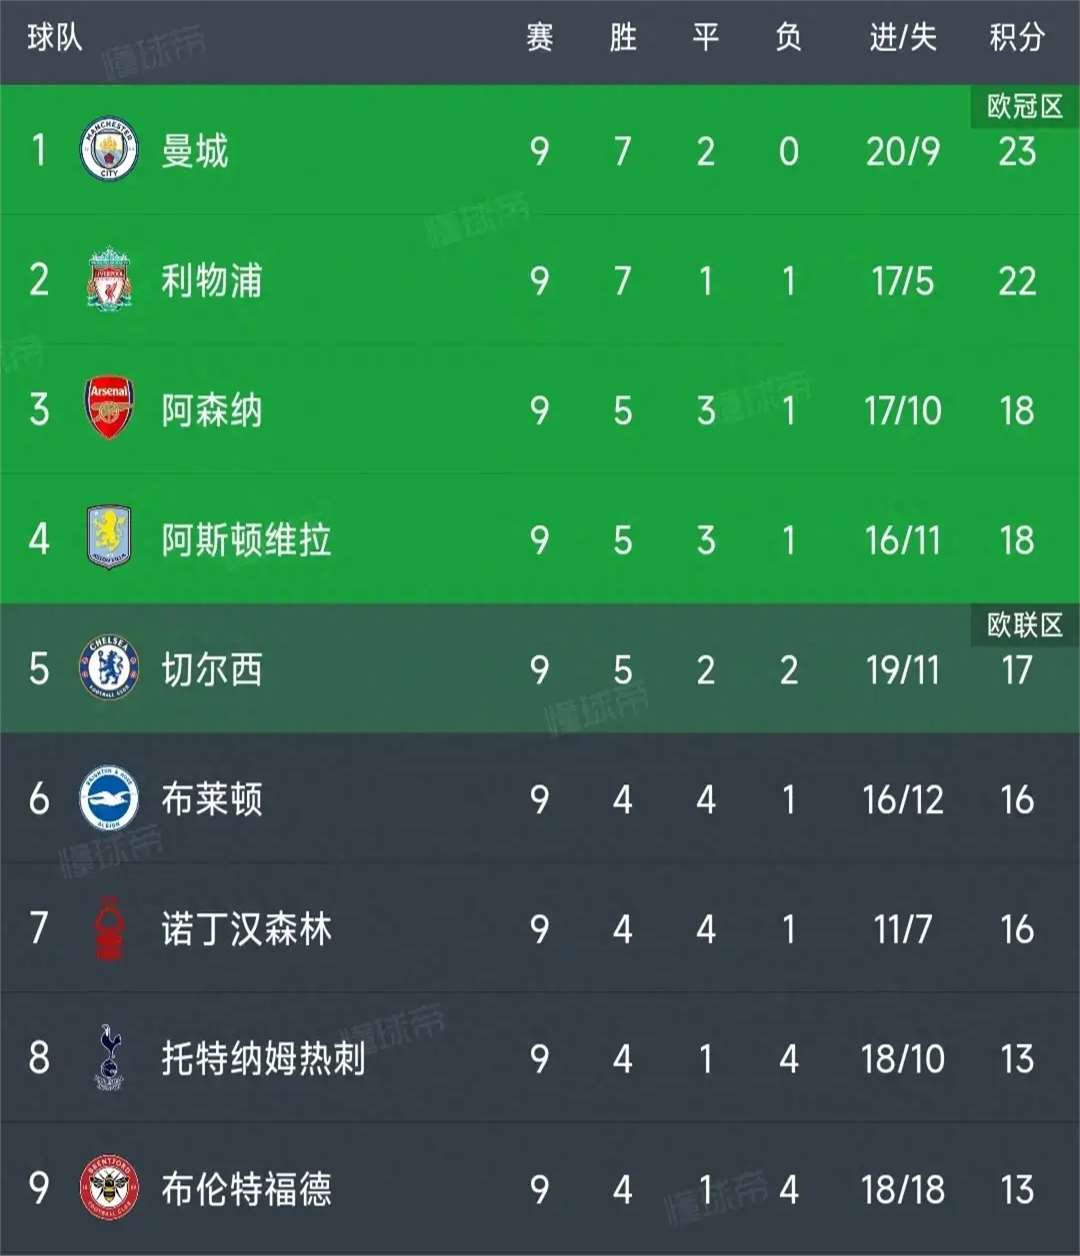This screenshot has height=1256, width=1080.
Task: Click the 欧联区 zone label
Action: pyautogui.click(x=1024, y=625)
